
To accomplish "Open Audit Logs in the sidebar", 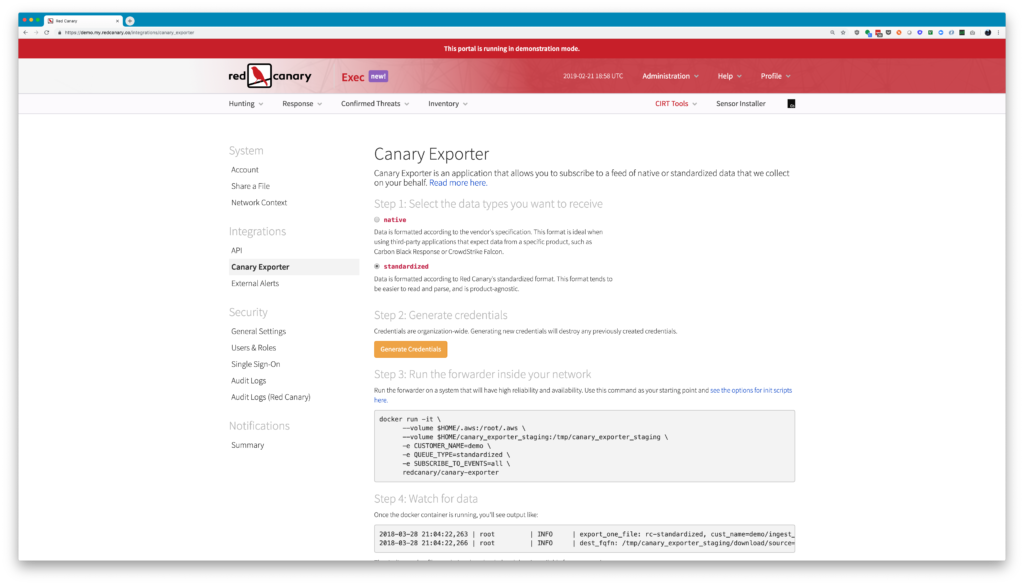I will point(250,381).
